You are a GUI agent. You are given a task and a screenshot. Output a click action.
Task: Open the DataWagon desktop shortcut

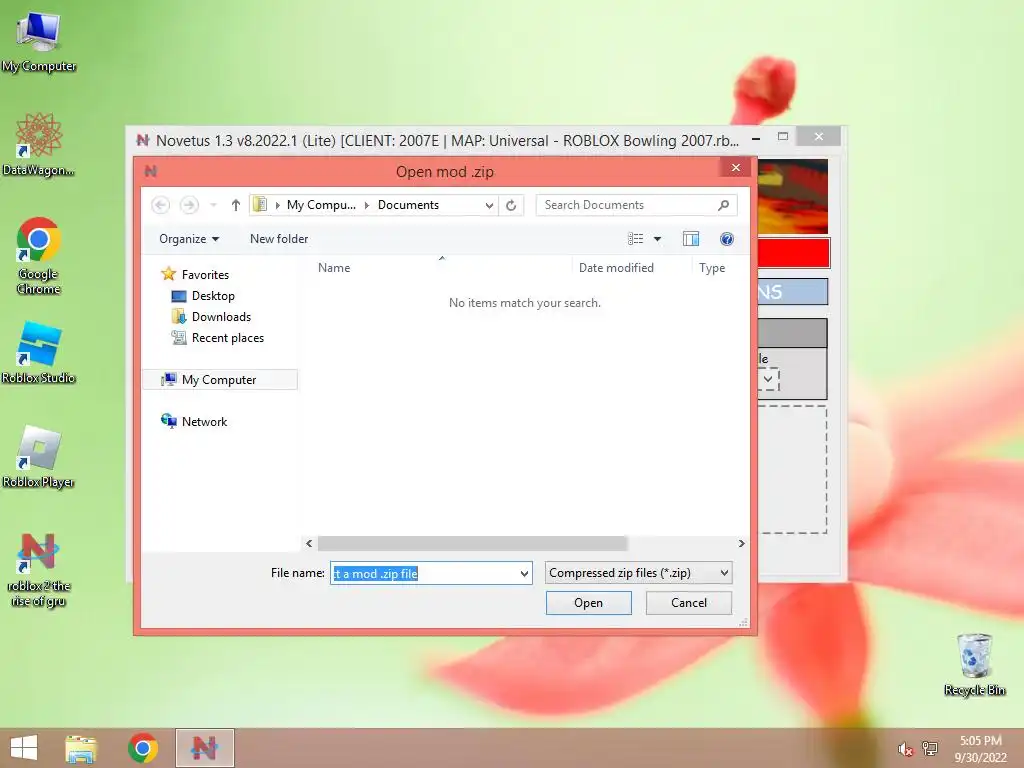point(39,144)
